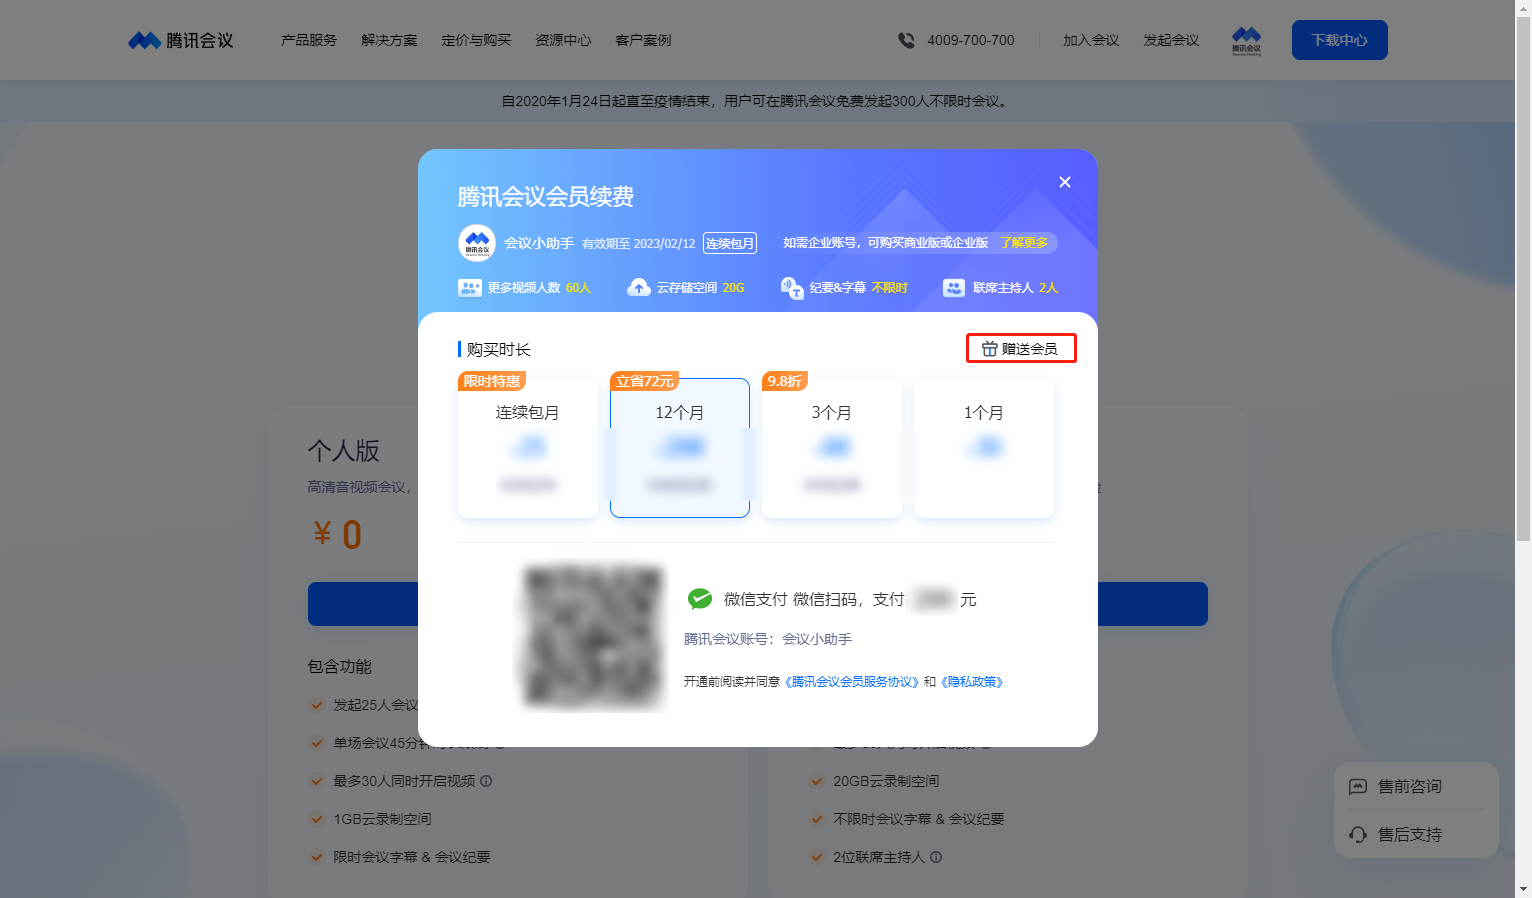Screen dimensions: 1532x898
Task: Close the 腾讯会议会员续费 dialog
Action: tap(1065, 182)
